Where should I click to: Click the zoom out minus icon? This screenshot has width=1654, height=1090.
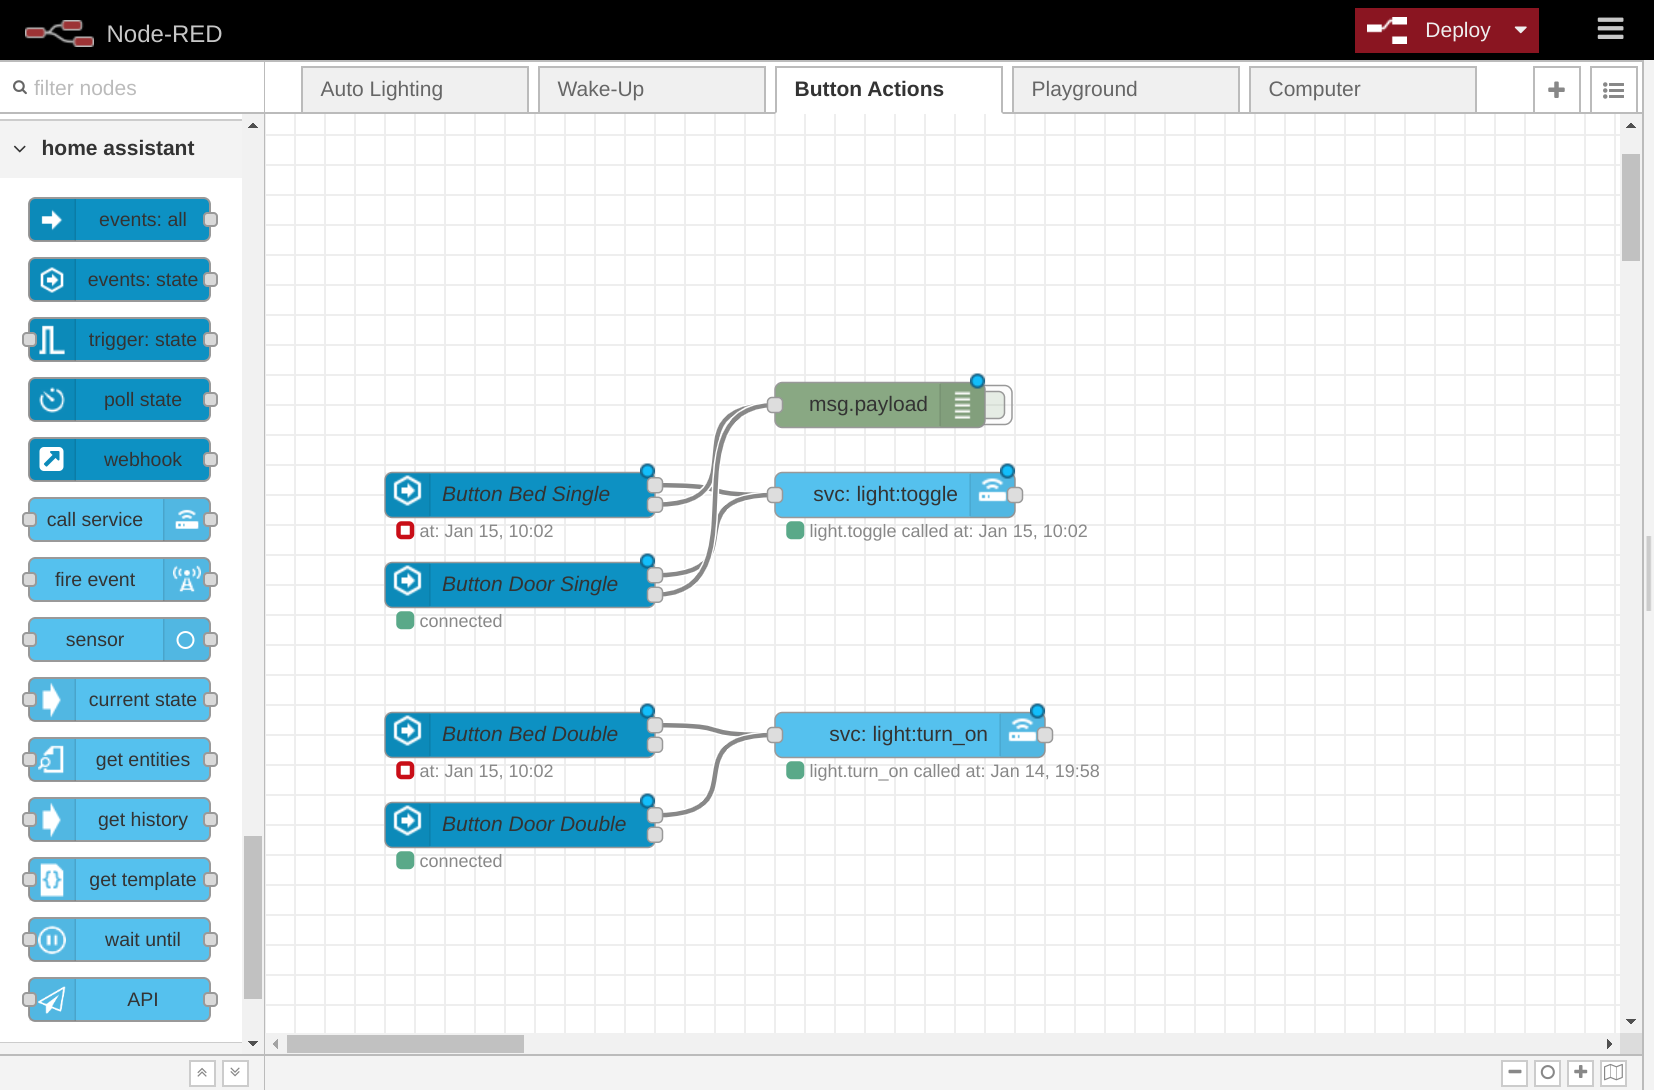pyautogui.click(x=1515, y=1072)
